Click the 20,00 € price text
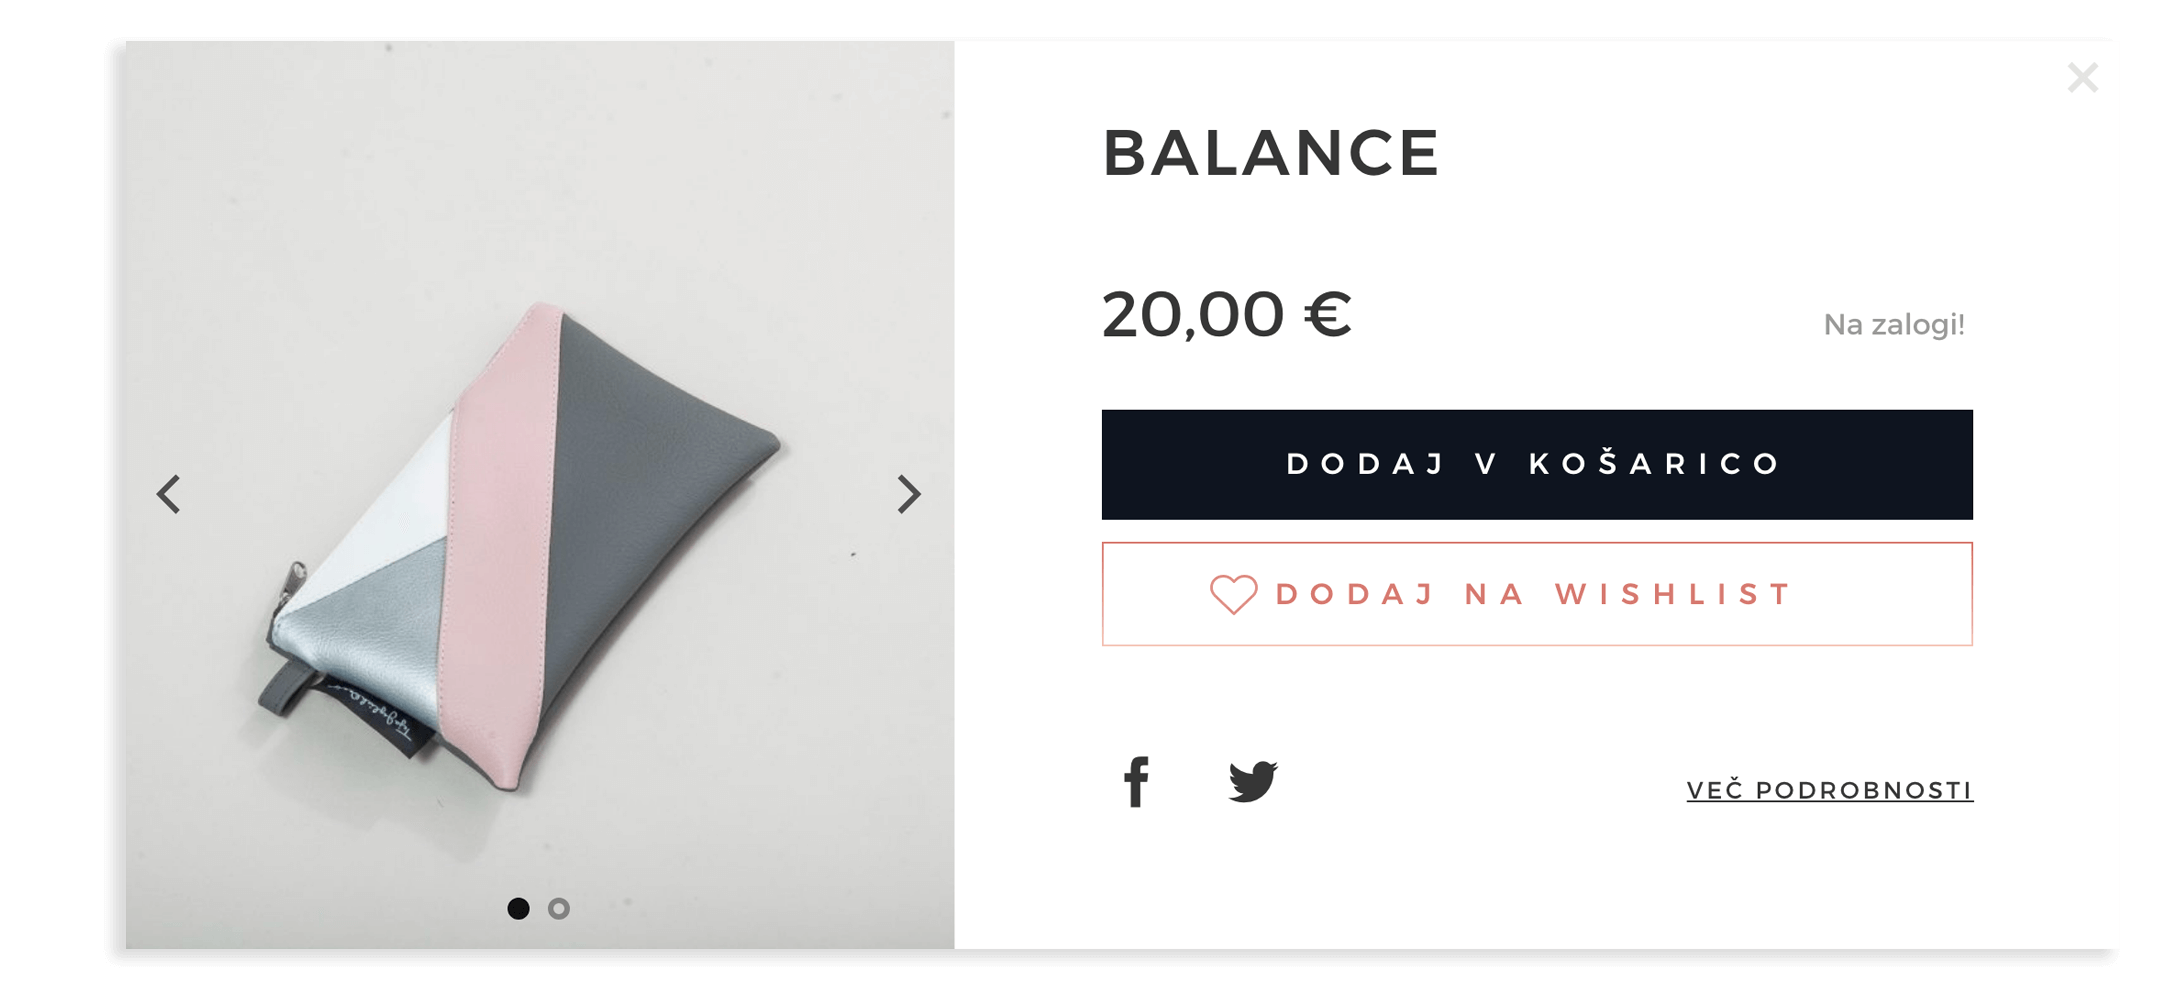The height and width of the screenshot is (990, 2174). point(1227,314)
